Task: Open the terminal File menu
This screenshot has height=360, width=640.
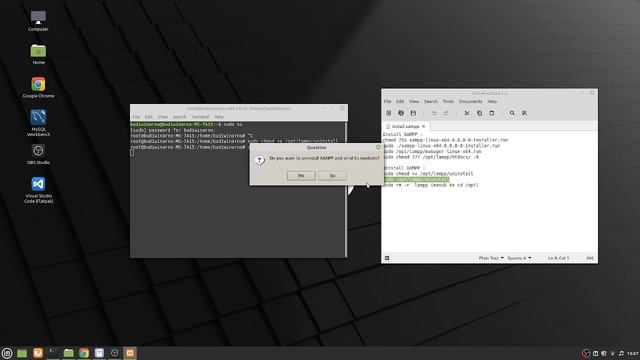Action: click(x=136, y=117)
